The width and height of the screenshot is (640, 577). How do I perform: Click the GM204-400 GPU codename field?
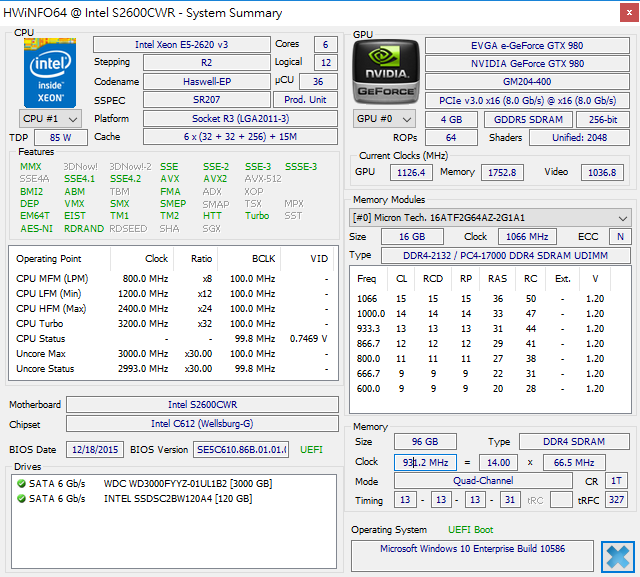(527, 82)
